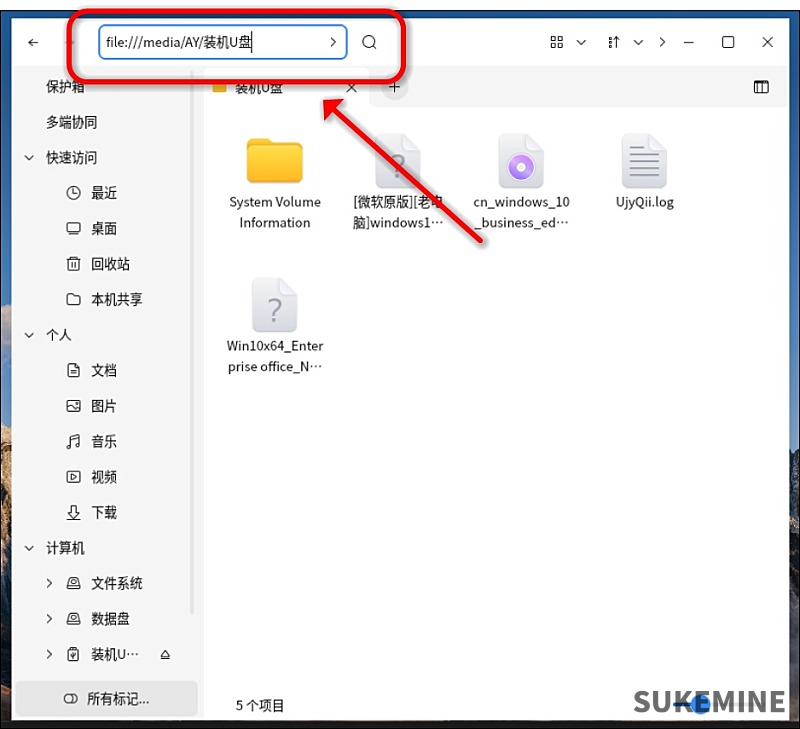800x729 pixels.
Task: Open 下载 folder from sidebar
Action: click(x=103, y=512)
